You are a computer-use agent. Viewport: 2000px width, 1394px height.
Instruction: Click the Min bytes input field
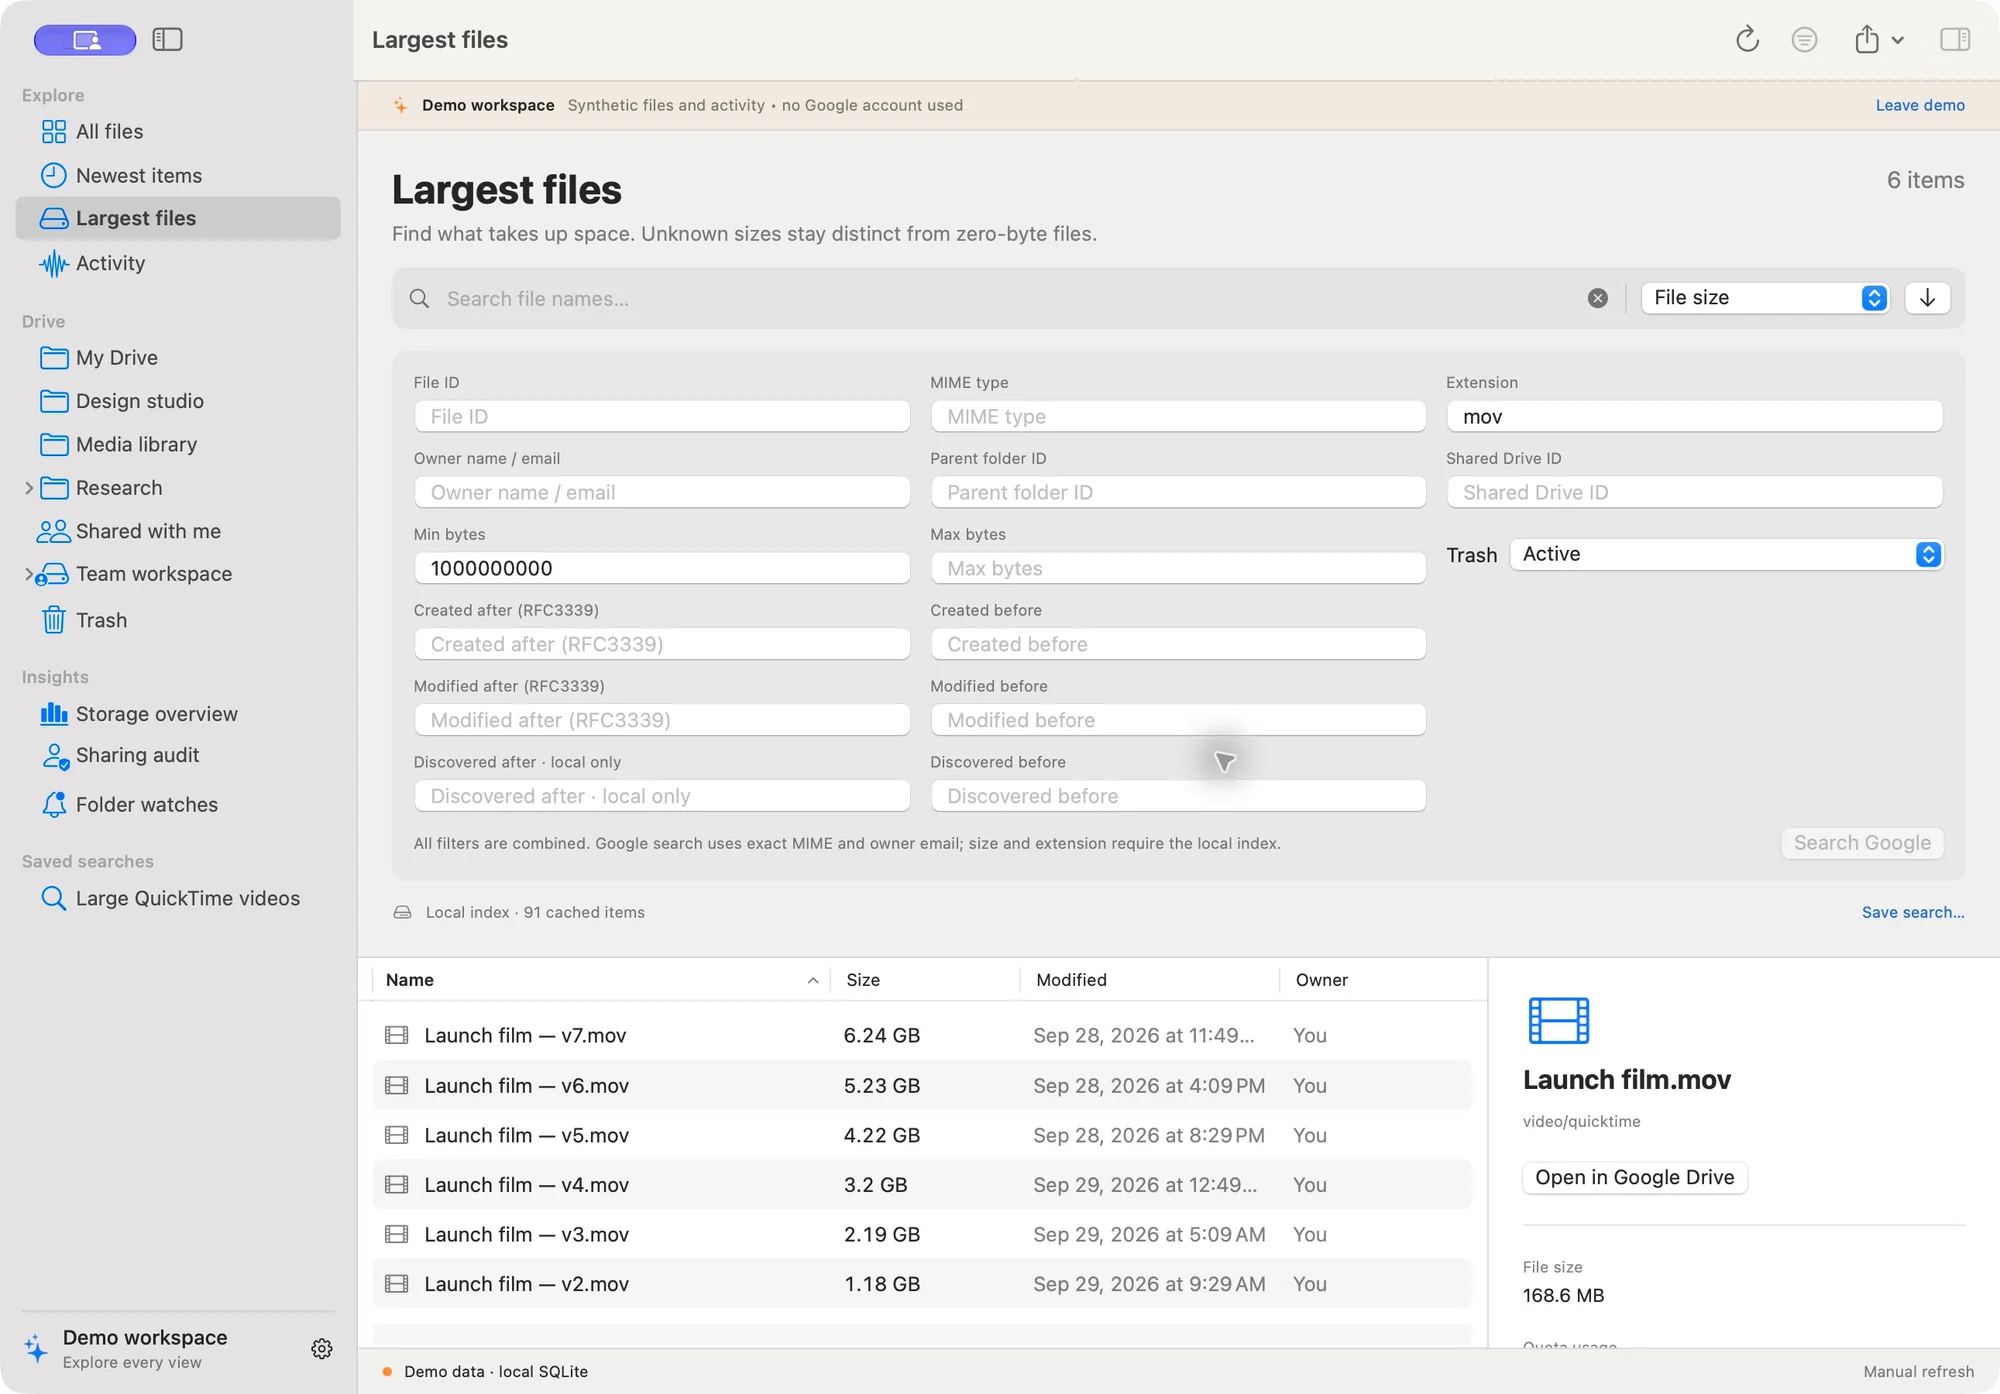tap(662, 568)
